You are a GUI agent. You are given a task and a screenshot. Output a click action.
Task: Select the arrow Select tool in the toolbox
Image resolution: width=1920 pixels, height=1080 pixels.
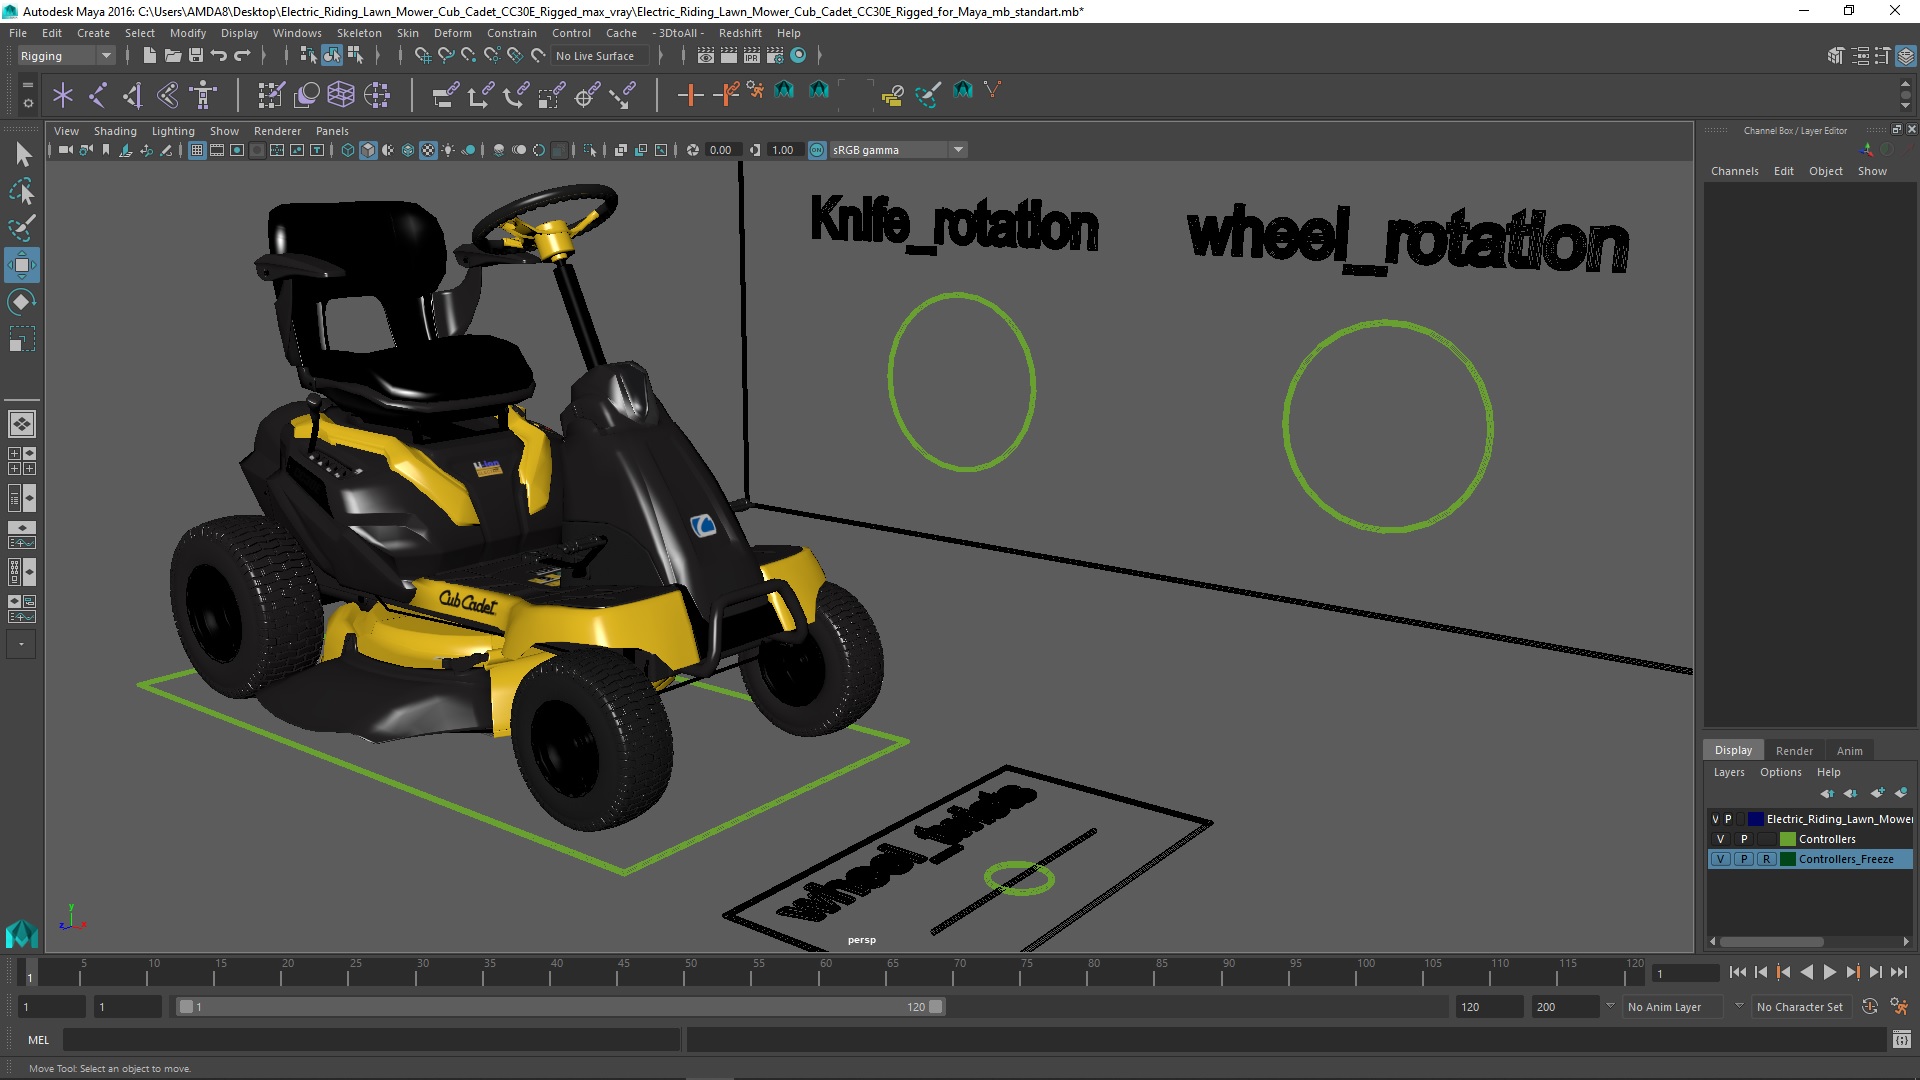(x=22, y=154)
